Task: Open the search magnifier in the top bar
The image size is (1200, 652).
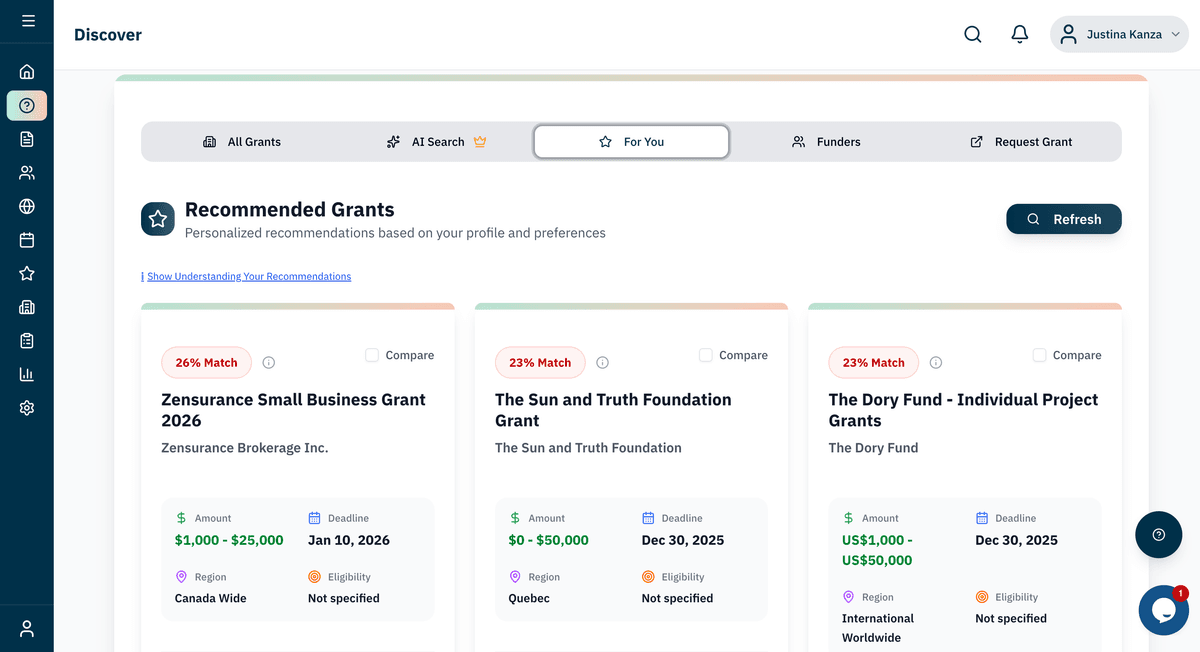Action: [x=972, y=33]
